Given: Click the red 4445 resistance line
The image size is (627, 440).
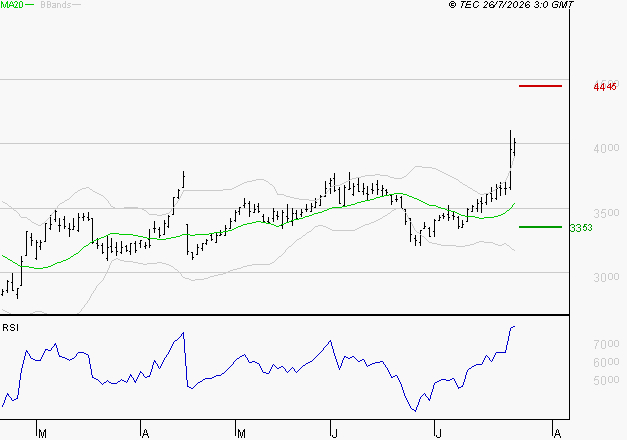Looking at the screenshot, I should (540, 86).
